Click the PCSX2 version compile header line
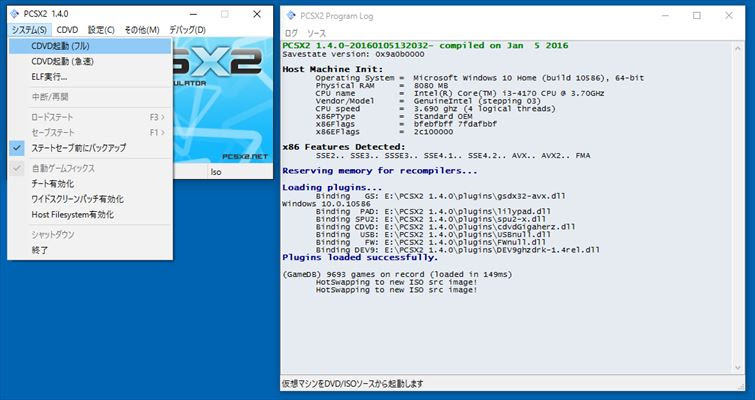This screenshot has width=755, height=400. click(425, 46)
